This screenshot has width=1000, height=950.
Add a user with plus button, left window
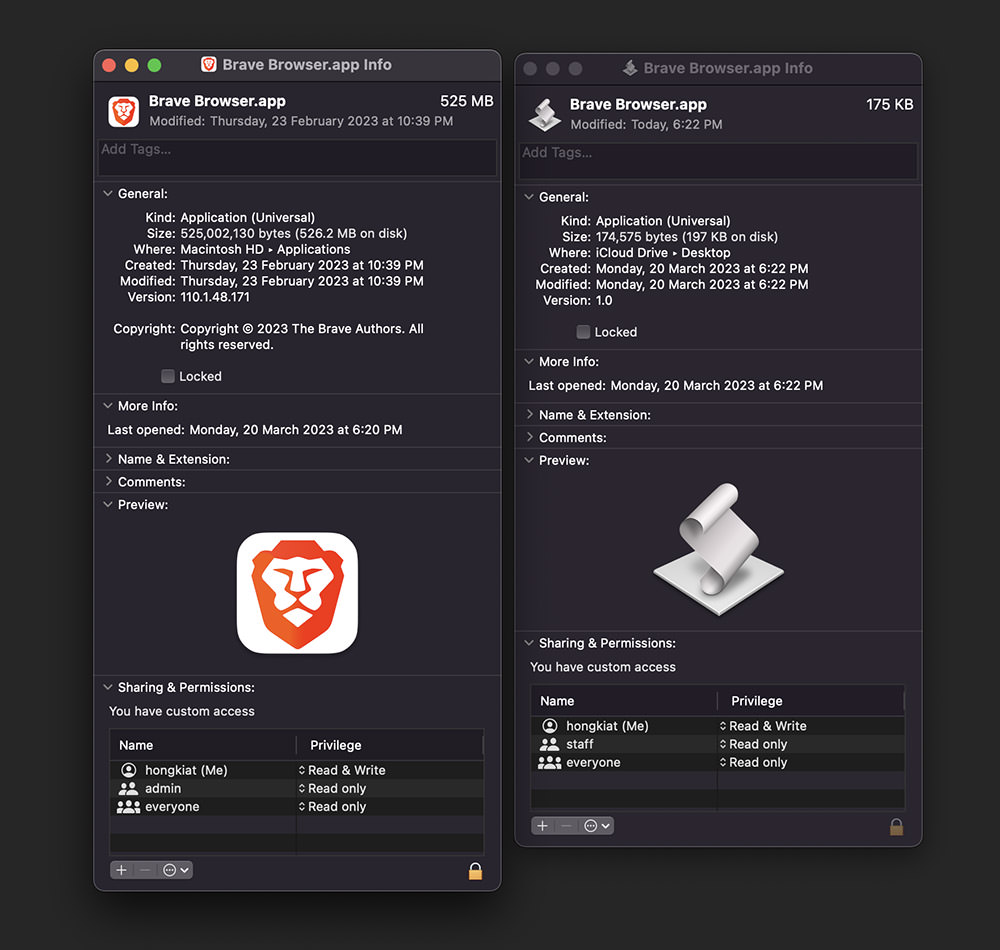(122, 870)
